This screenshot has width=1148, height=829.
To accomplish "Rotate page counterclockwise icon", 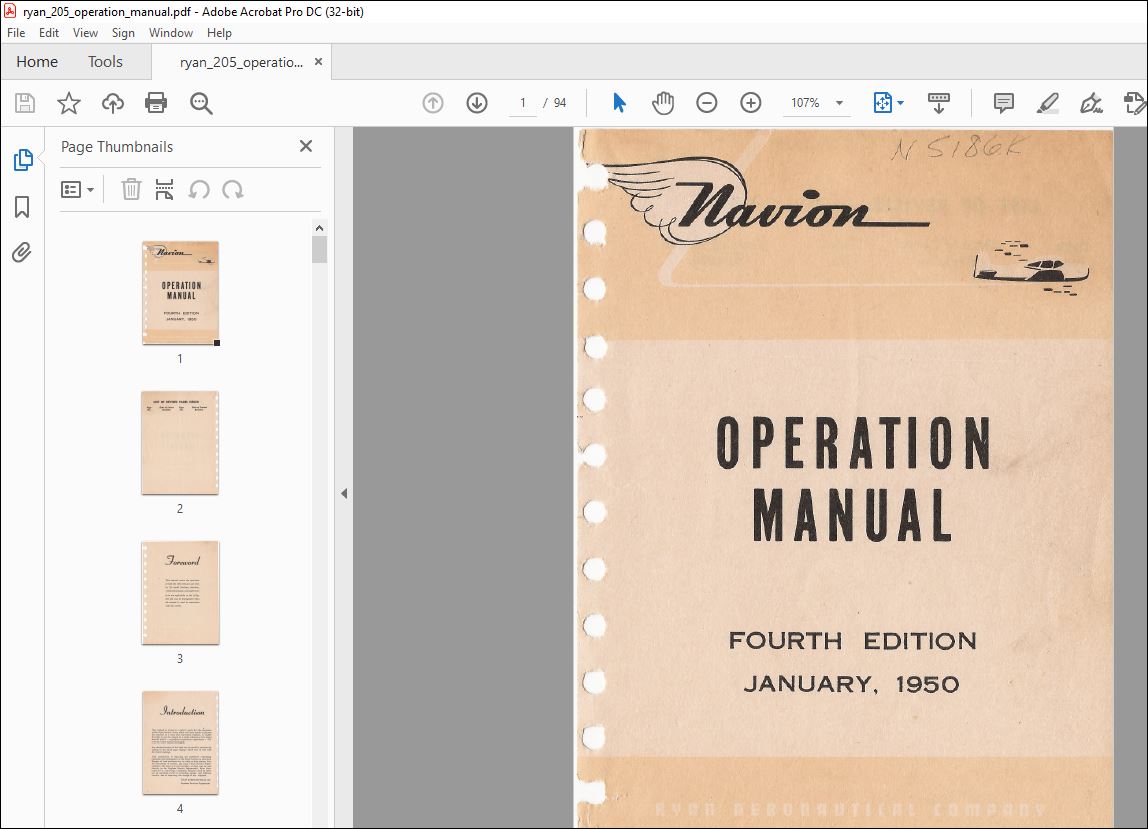I will 199,190.
